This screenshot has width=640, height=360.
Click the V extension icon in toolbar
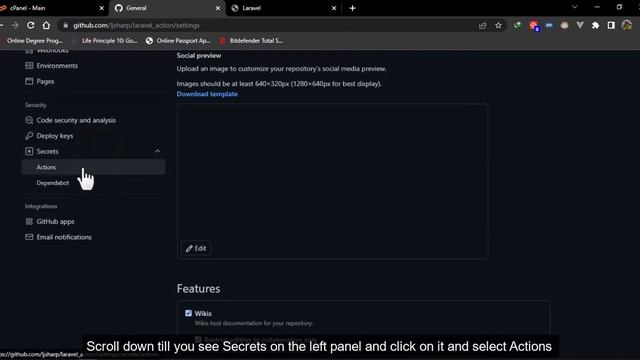(x=580, y=25)
